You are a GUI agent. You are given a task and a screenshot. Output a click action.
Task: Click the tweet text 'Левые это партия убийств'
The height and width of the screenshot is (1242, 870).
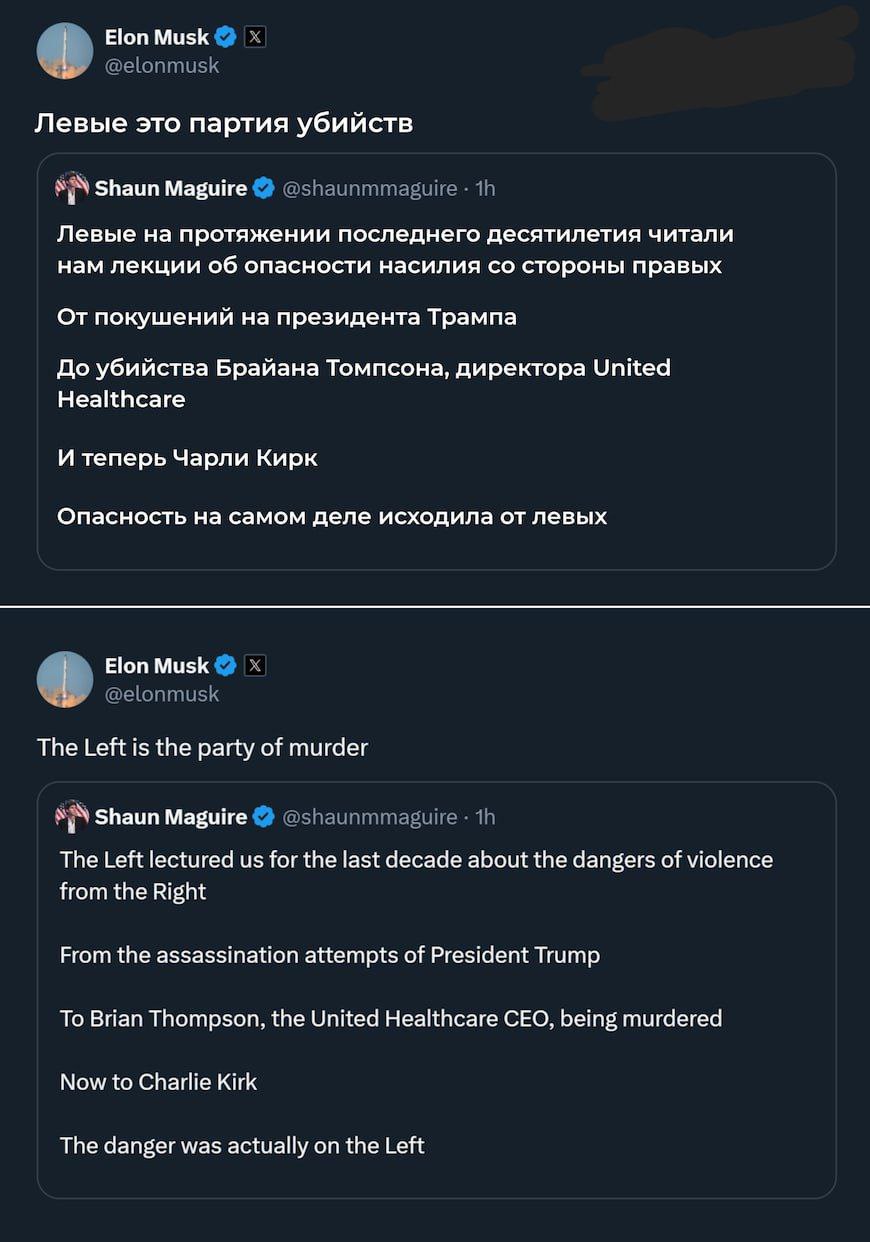coord(224,124)
